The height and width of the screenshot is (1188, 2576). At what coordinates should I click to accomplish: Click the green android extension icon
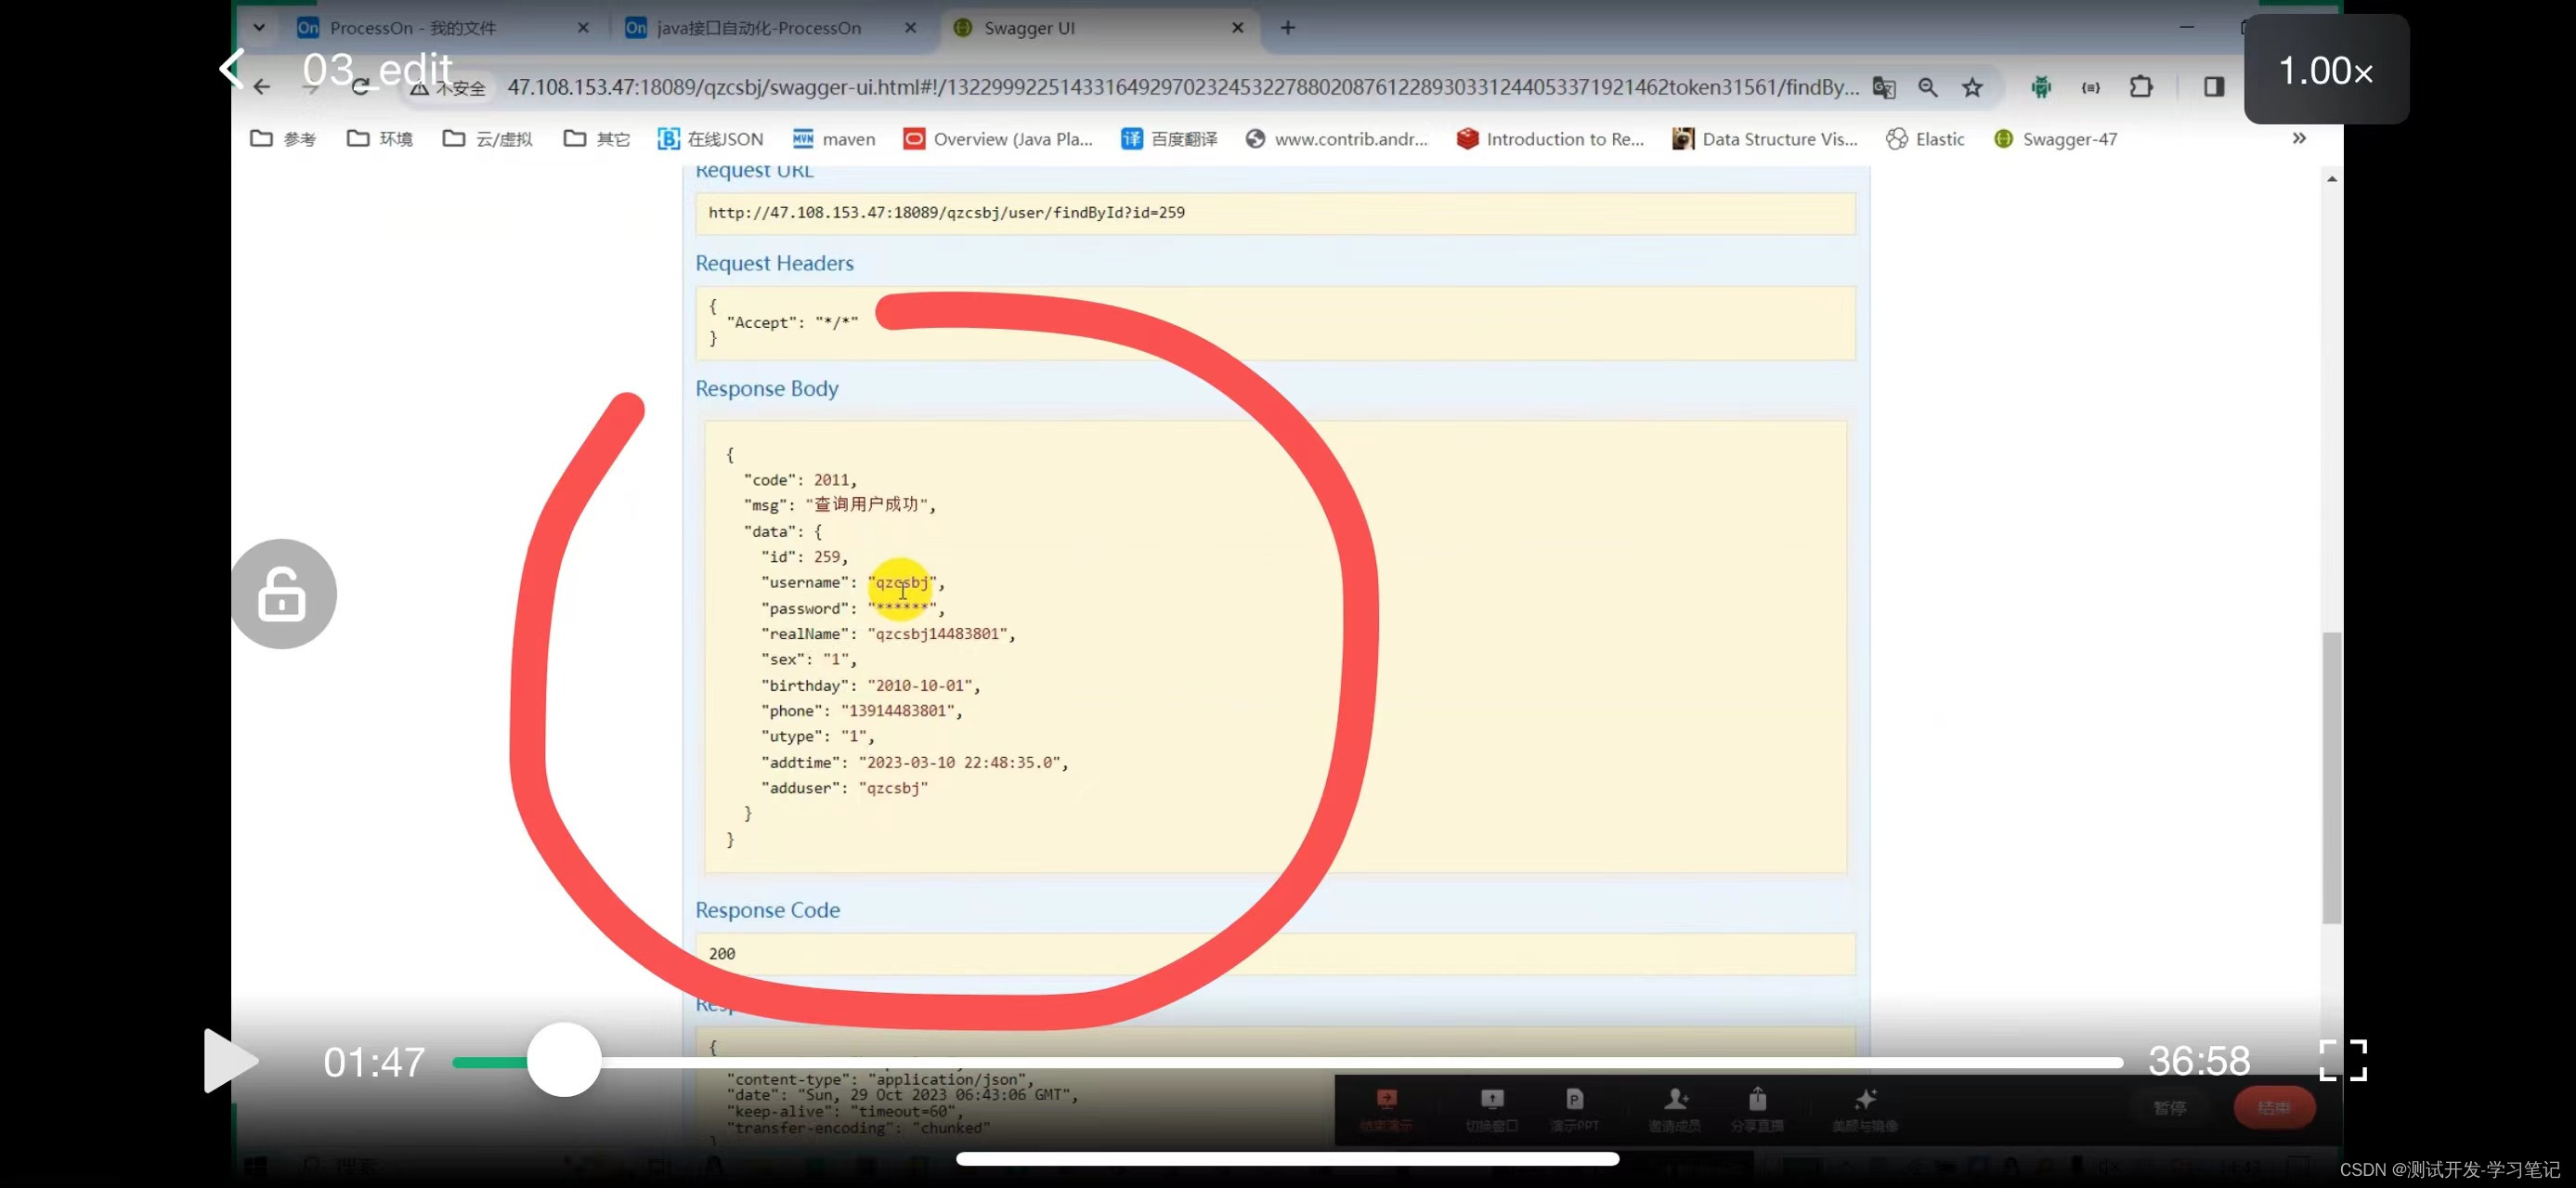pos(2041,87)
